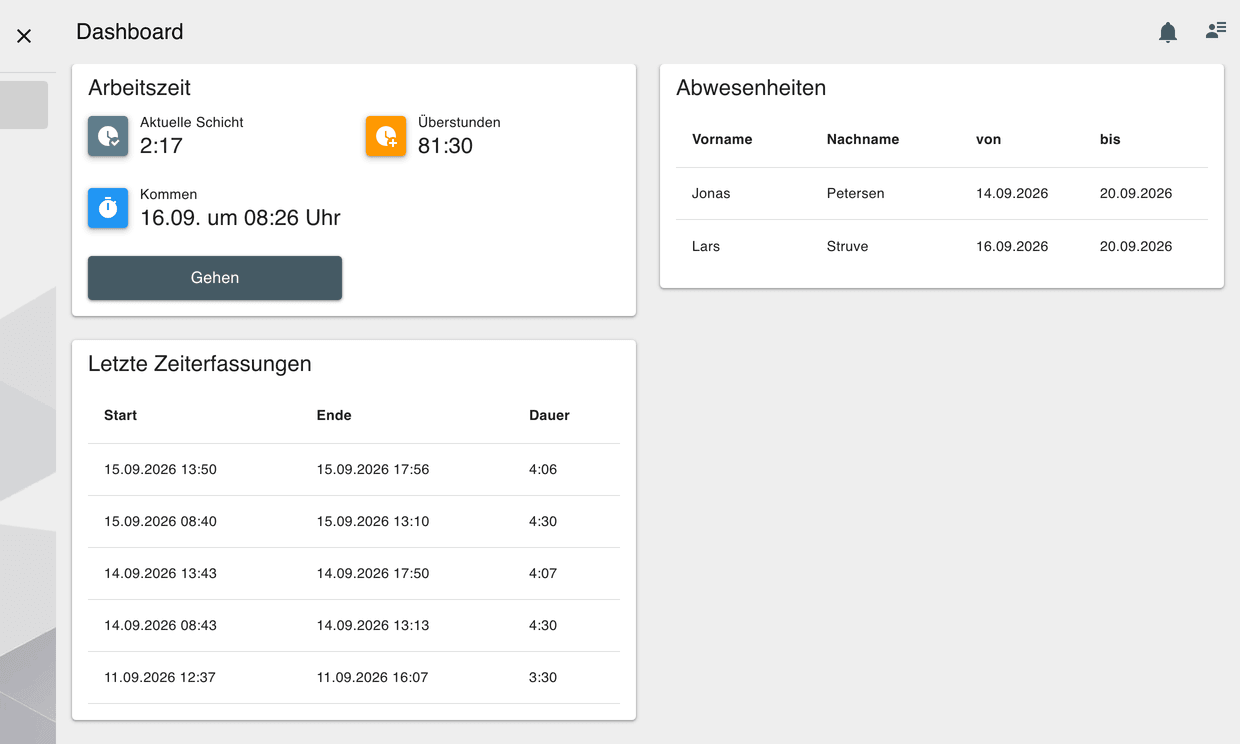
Task: Click the bis column header
Action: pos(1110,139)
